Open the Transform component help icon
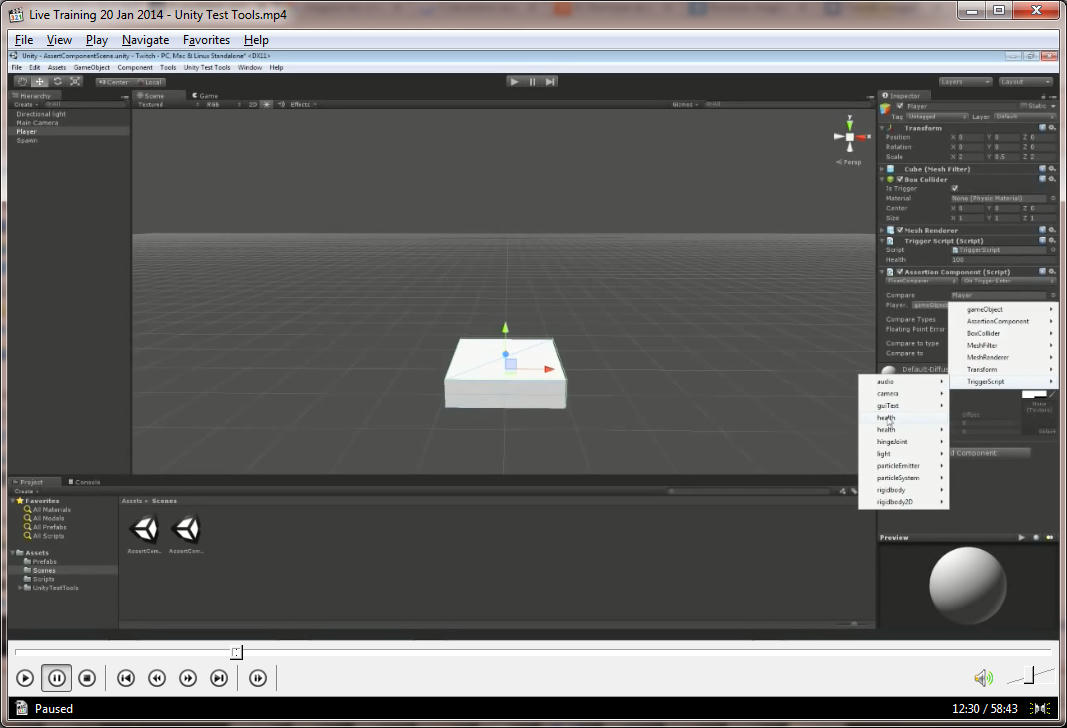This screenshot has width=1067, height=728. [1043, 128]
